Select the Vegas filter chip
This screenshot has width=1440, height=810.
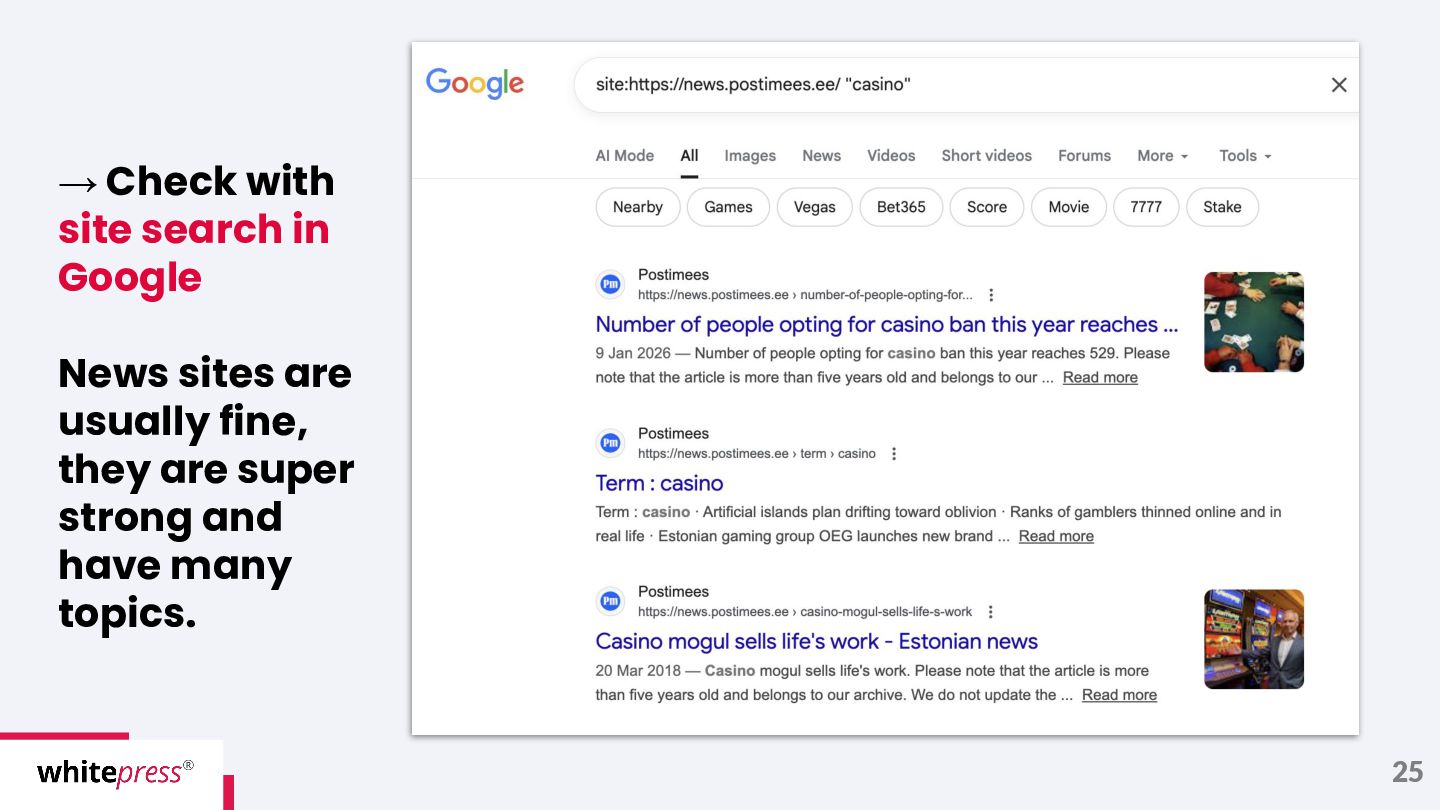pos(814,207)
